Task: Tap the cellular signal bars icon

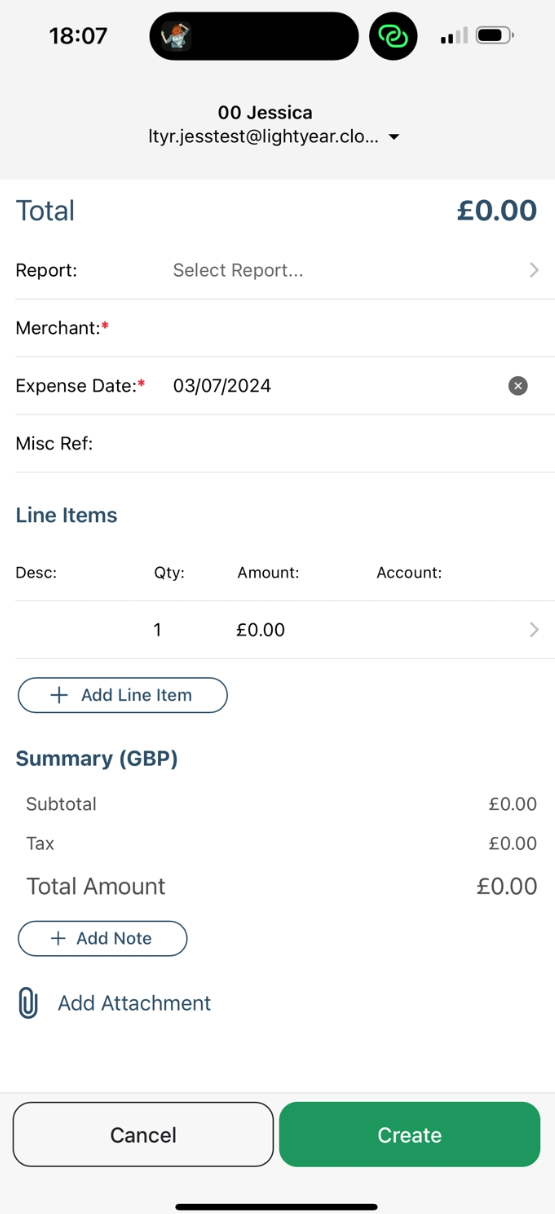Action: (454, 37)
